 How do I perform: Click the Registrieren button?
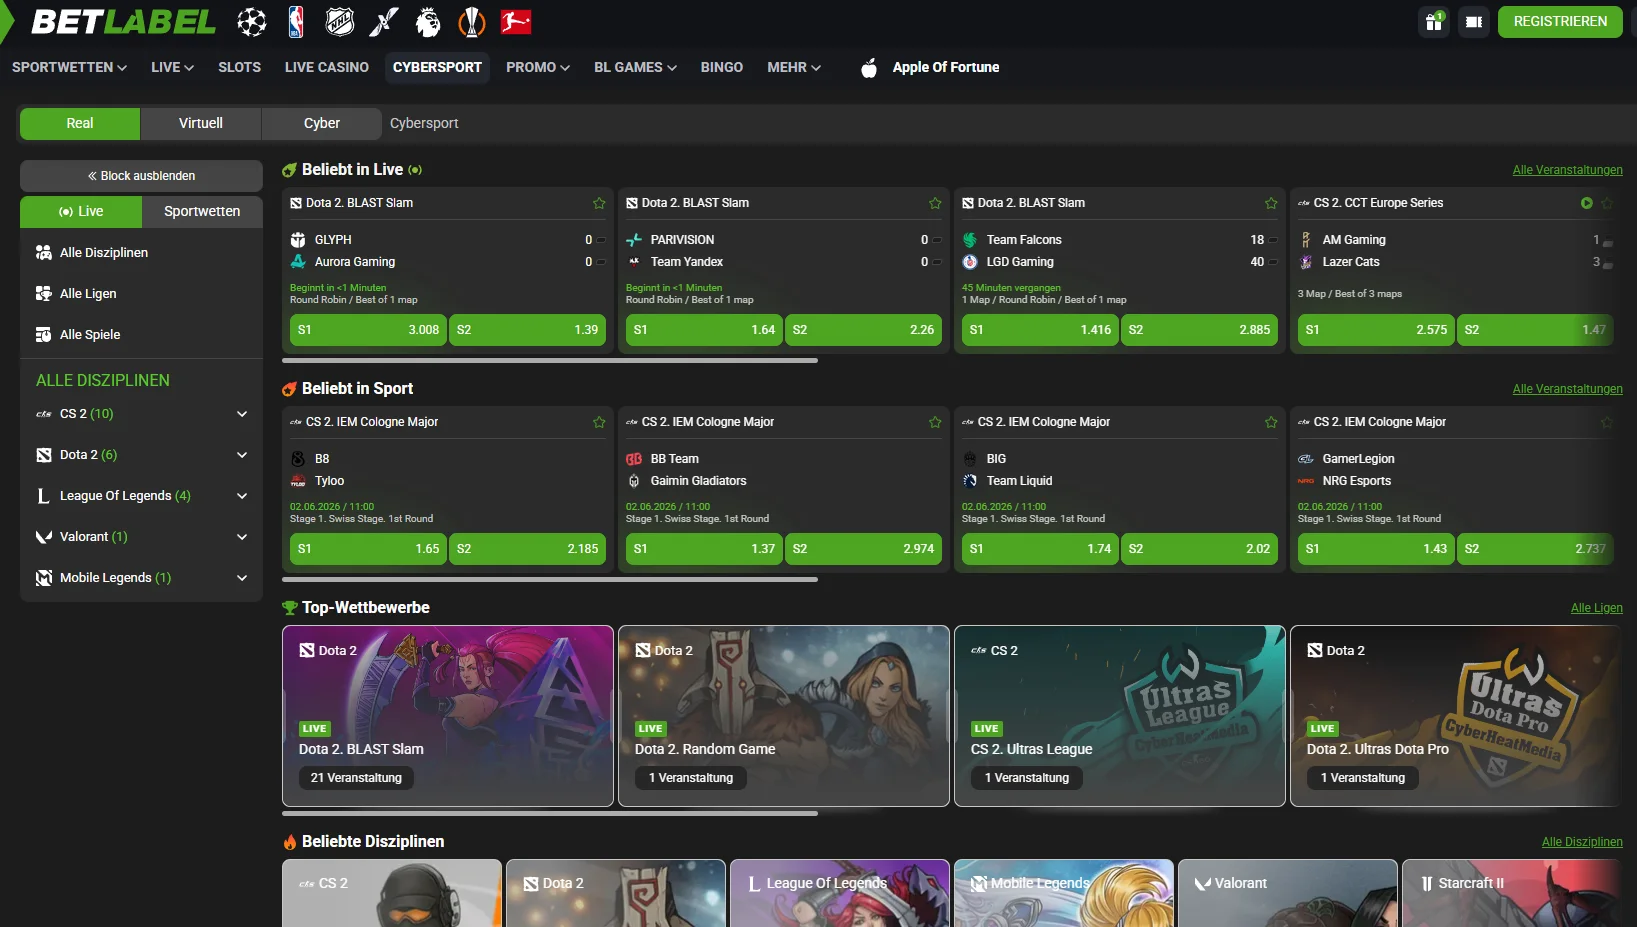click(1560, 22)
